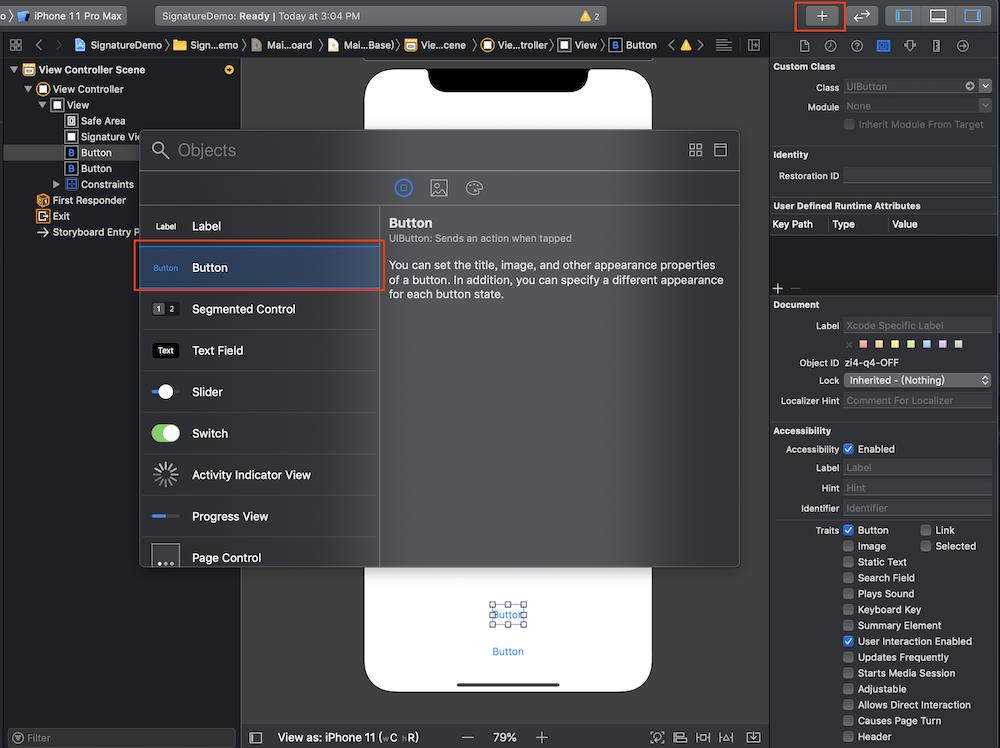Open the File inspector tab
This screenshot has height=748, width=1000.
[x=804, y=45]
